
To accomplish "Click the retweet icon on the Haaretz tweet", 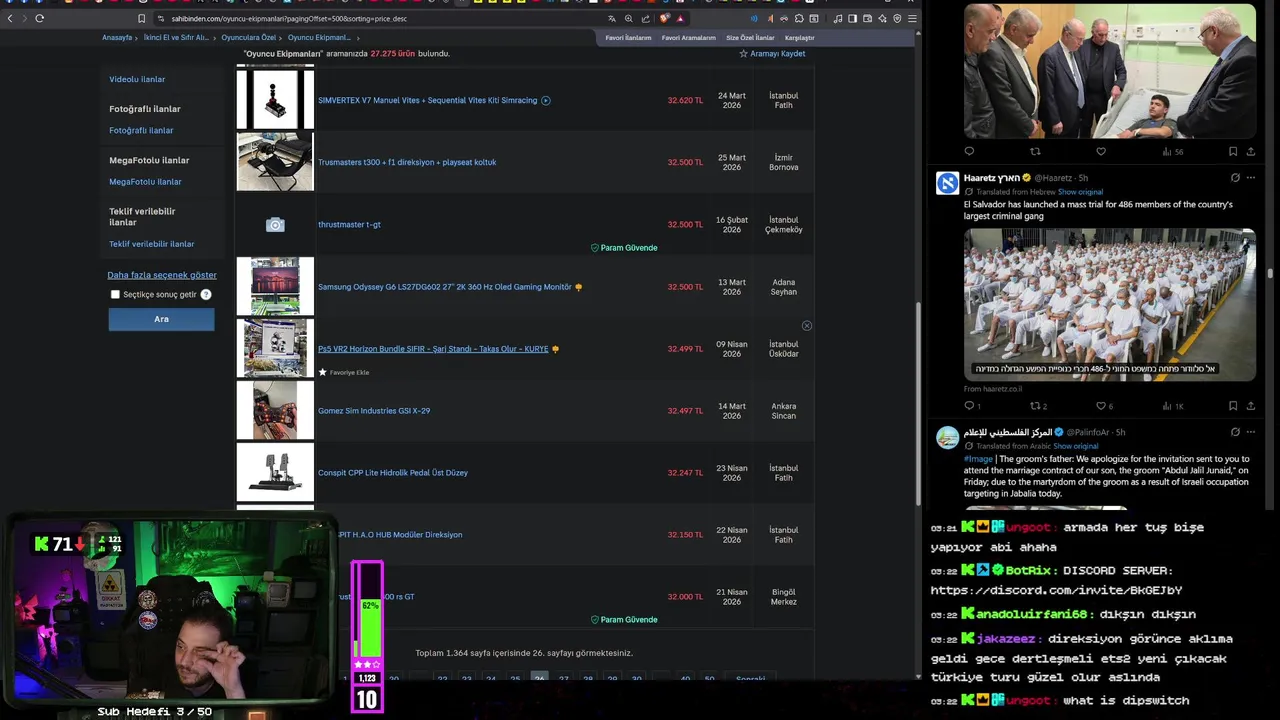I will [1035, 406].
